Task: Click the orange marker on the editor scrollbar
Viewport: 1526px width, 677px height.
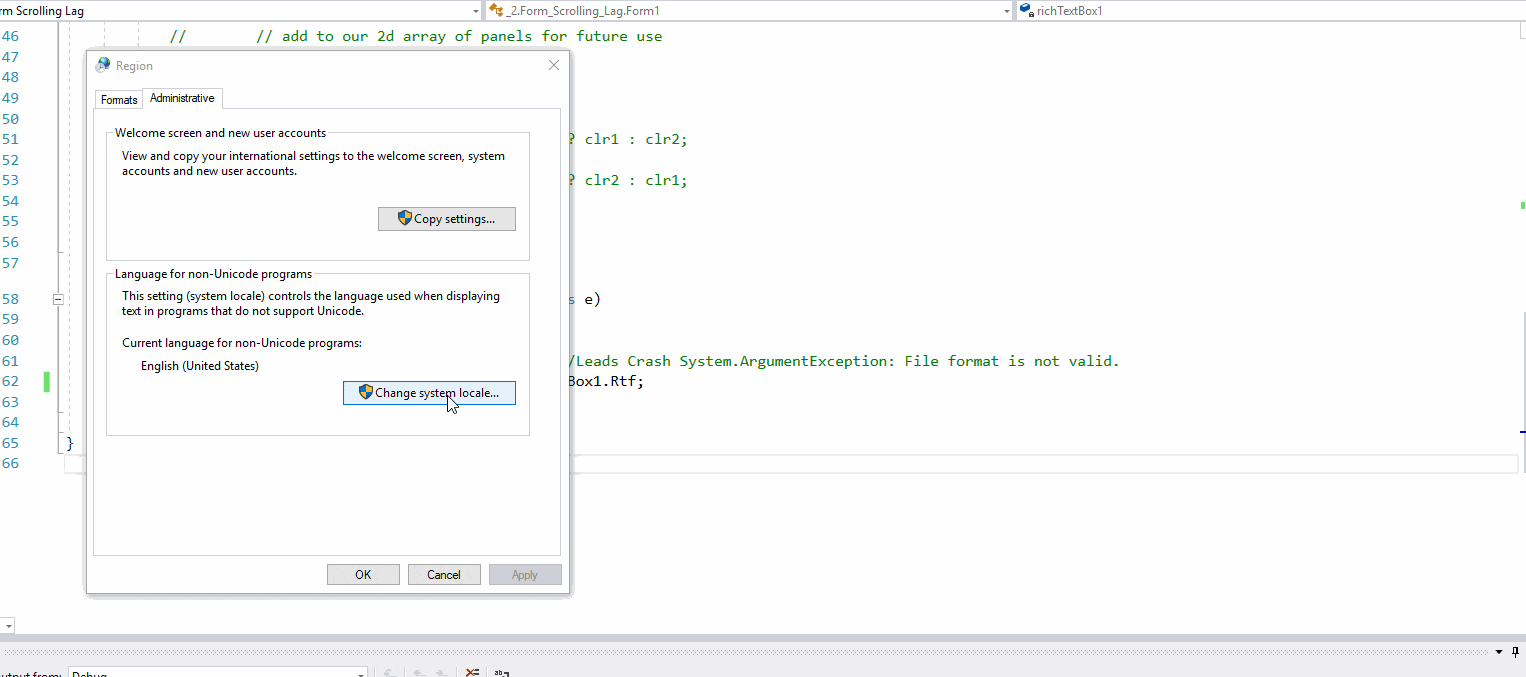Action: [x=1520, y=205]
